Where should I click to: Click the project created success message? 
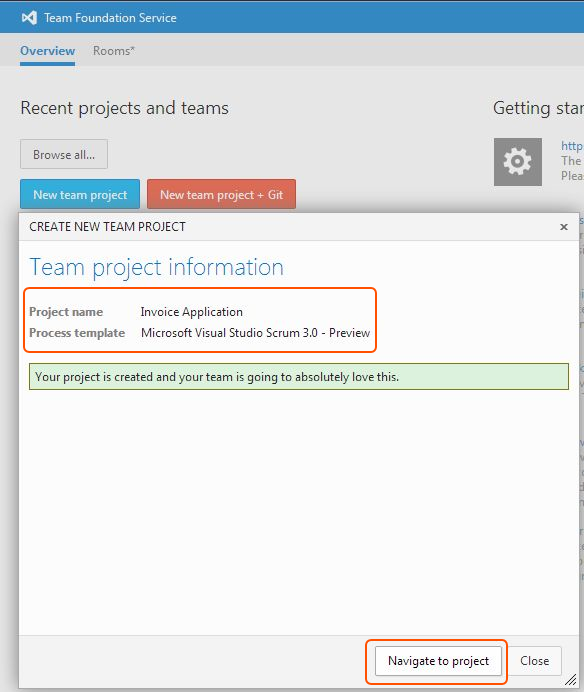299,377
